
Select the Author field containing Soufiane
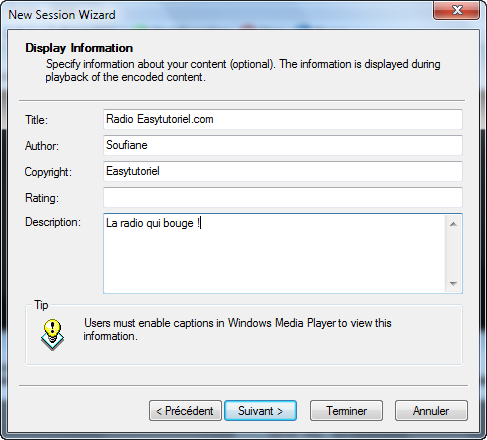pyautogui.click(x=283, y=145)
